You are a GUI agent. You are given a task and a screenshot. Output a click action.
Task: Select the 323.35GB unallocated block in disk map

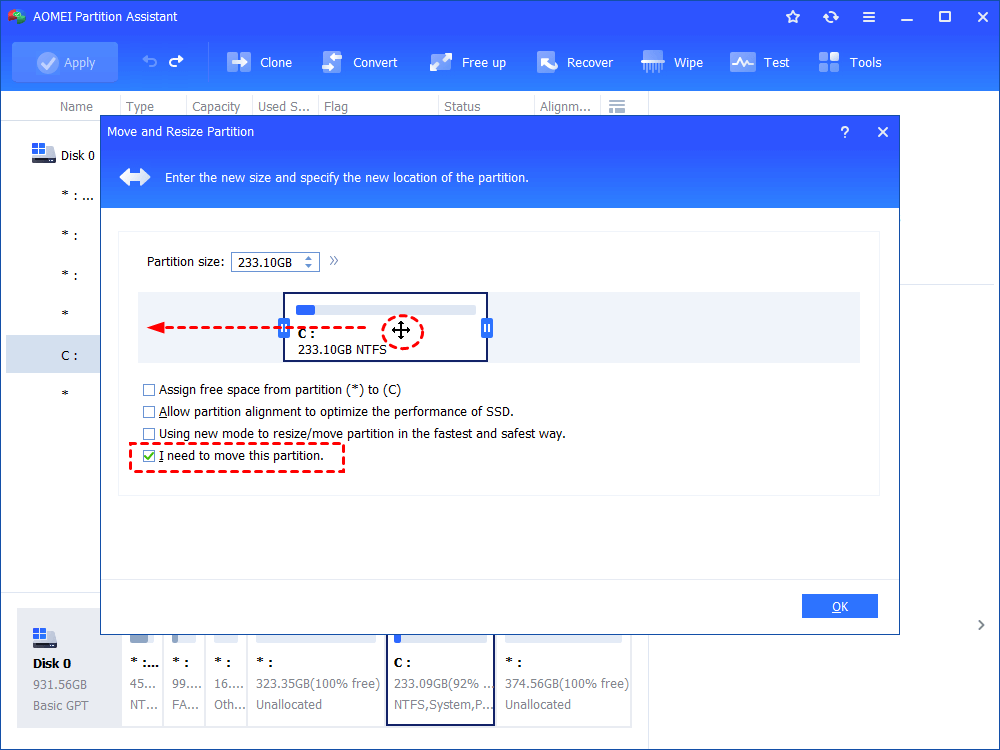316,680
